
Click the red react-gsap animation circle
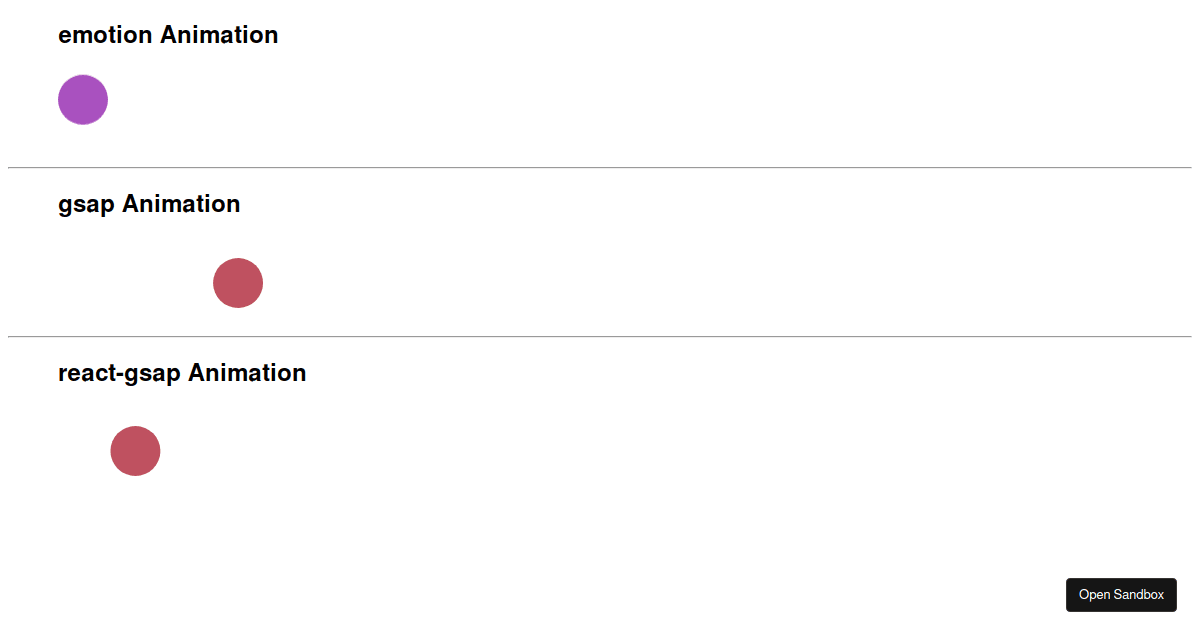[134, 451]
